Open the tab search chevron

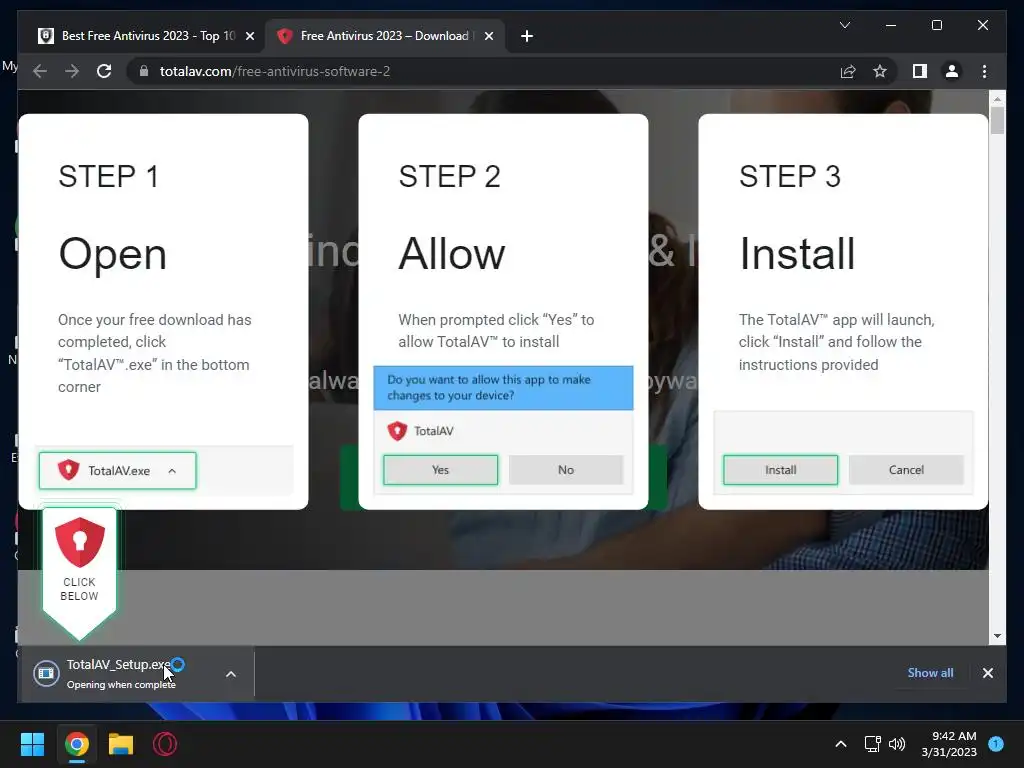click(844, 25)
